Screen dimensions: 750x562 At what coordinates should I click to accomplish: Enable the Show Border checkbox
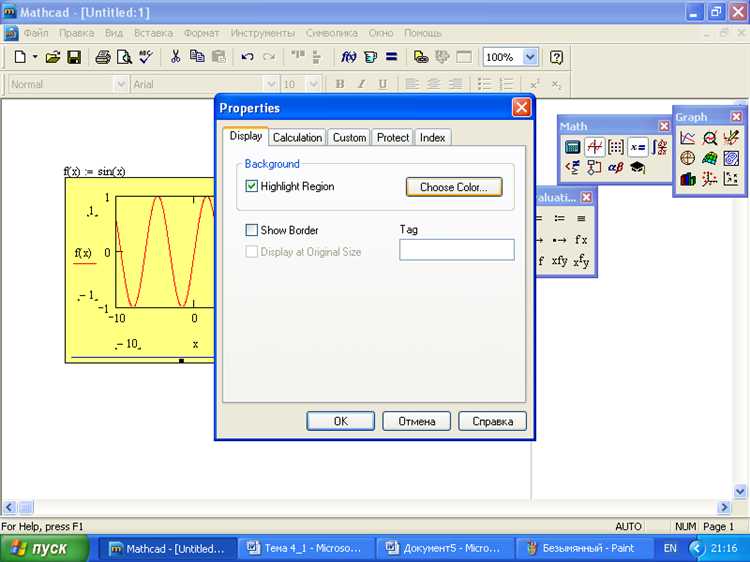252,230
